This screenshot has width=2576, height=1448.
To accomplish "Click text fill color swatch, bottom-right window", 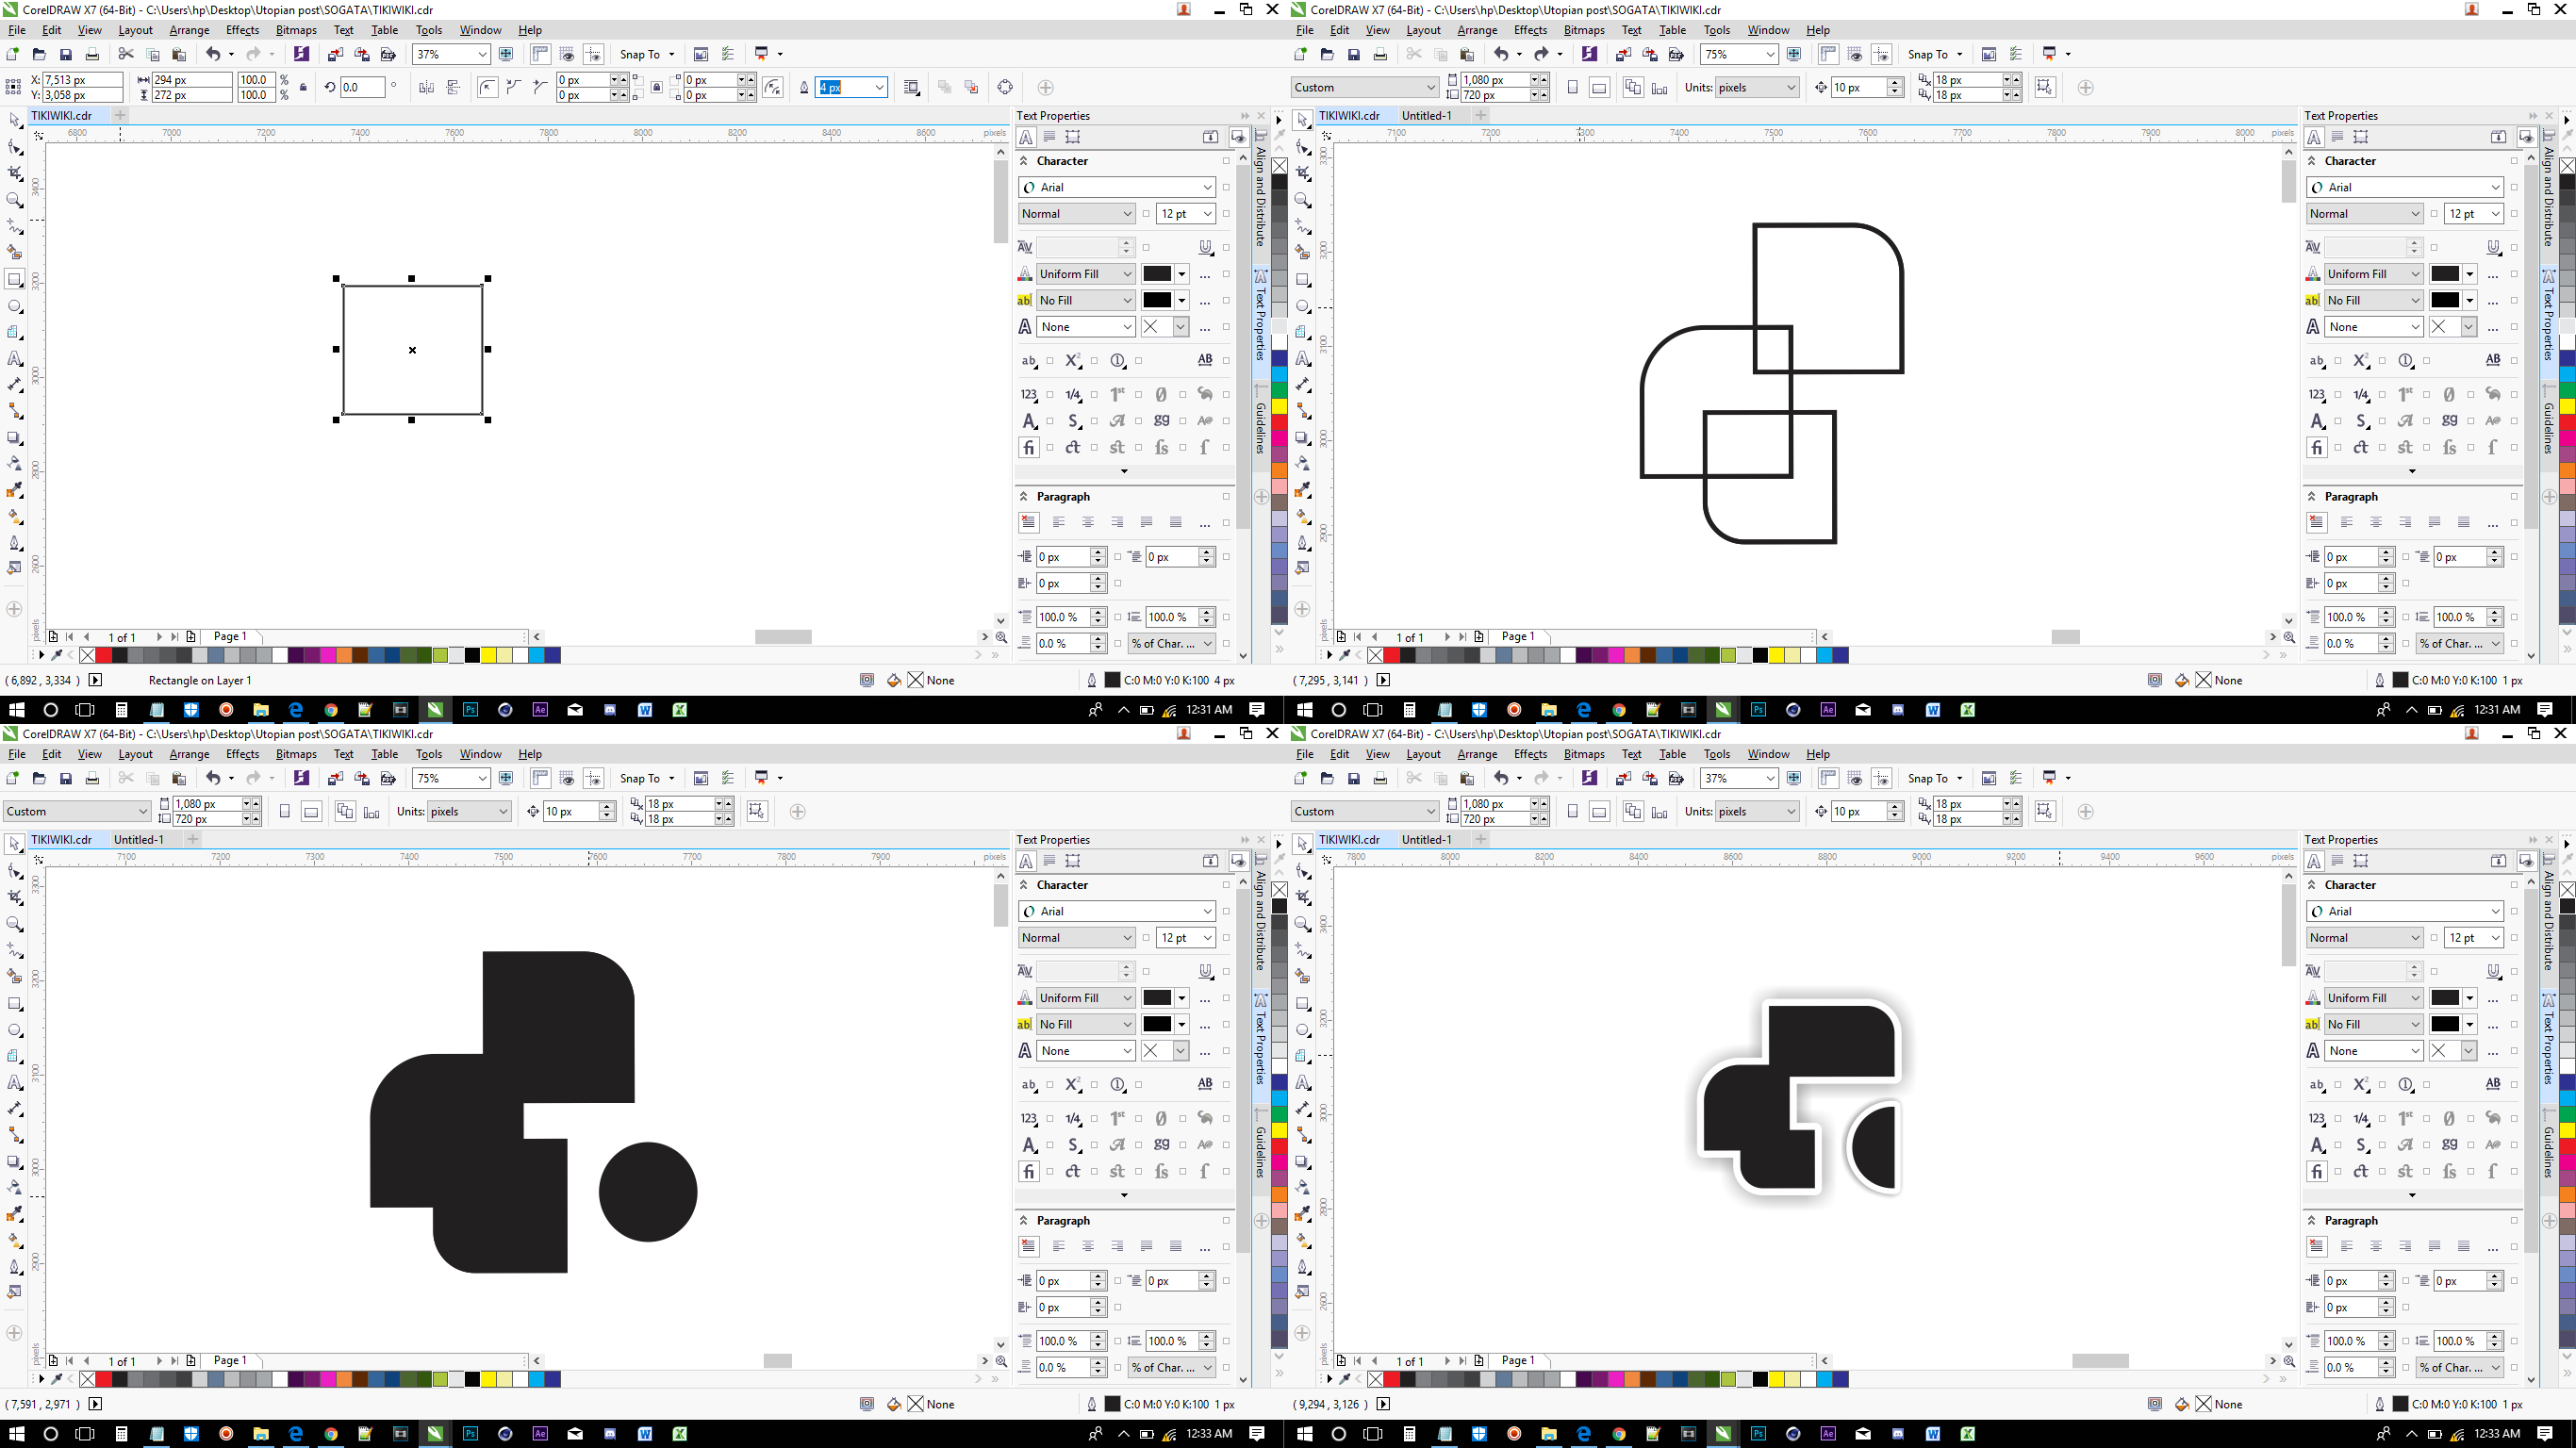I will point(2445,998).
